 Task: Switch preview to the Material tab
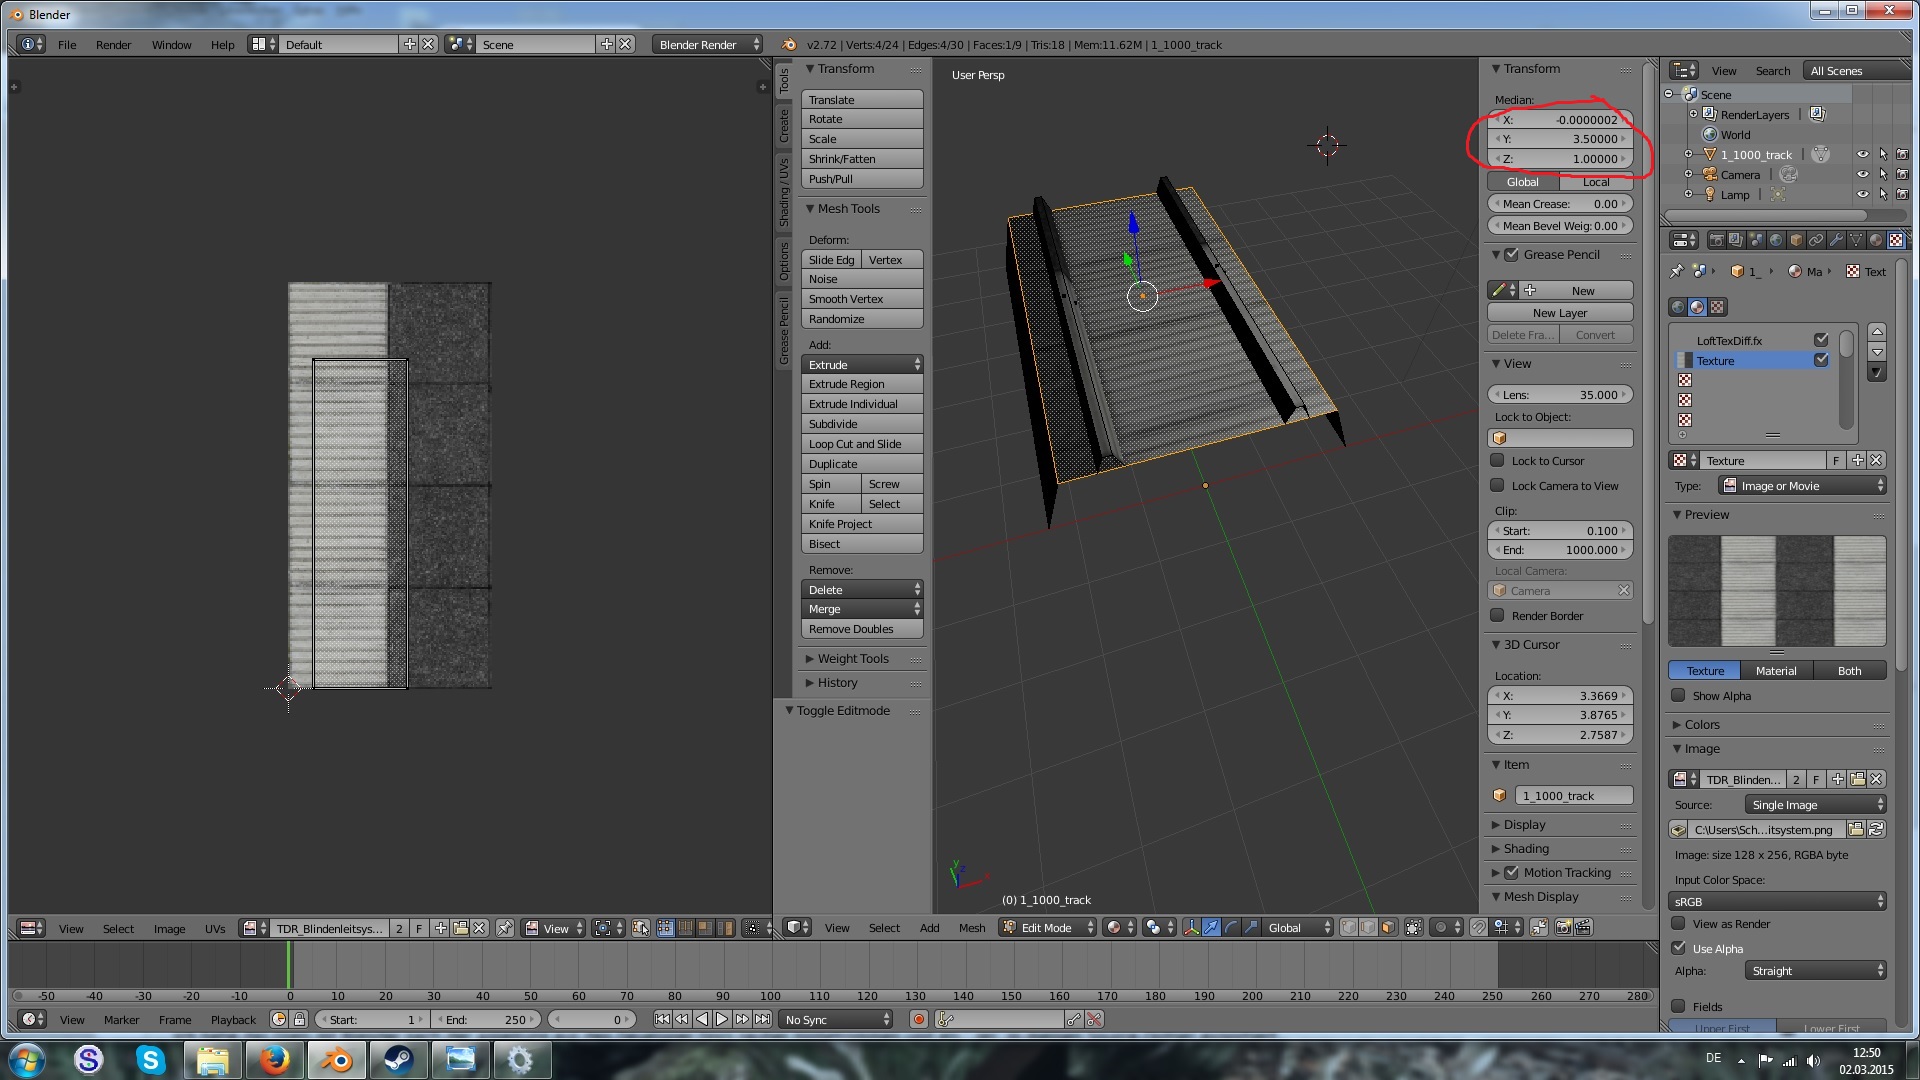(1775, 671)
